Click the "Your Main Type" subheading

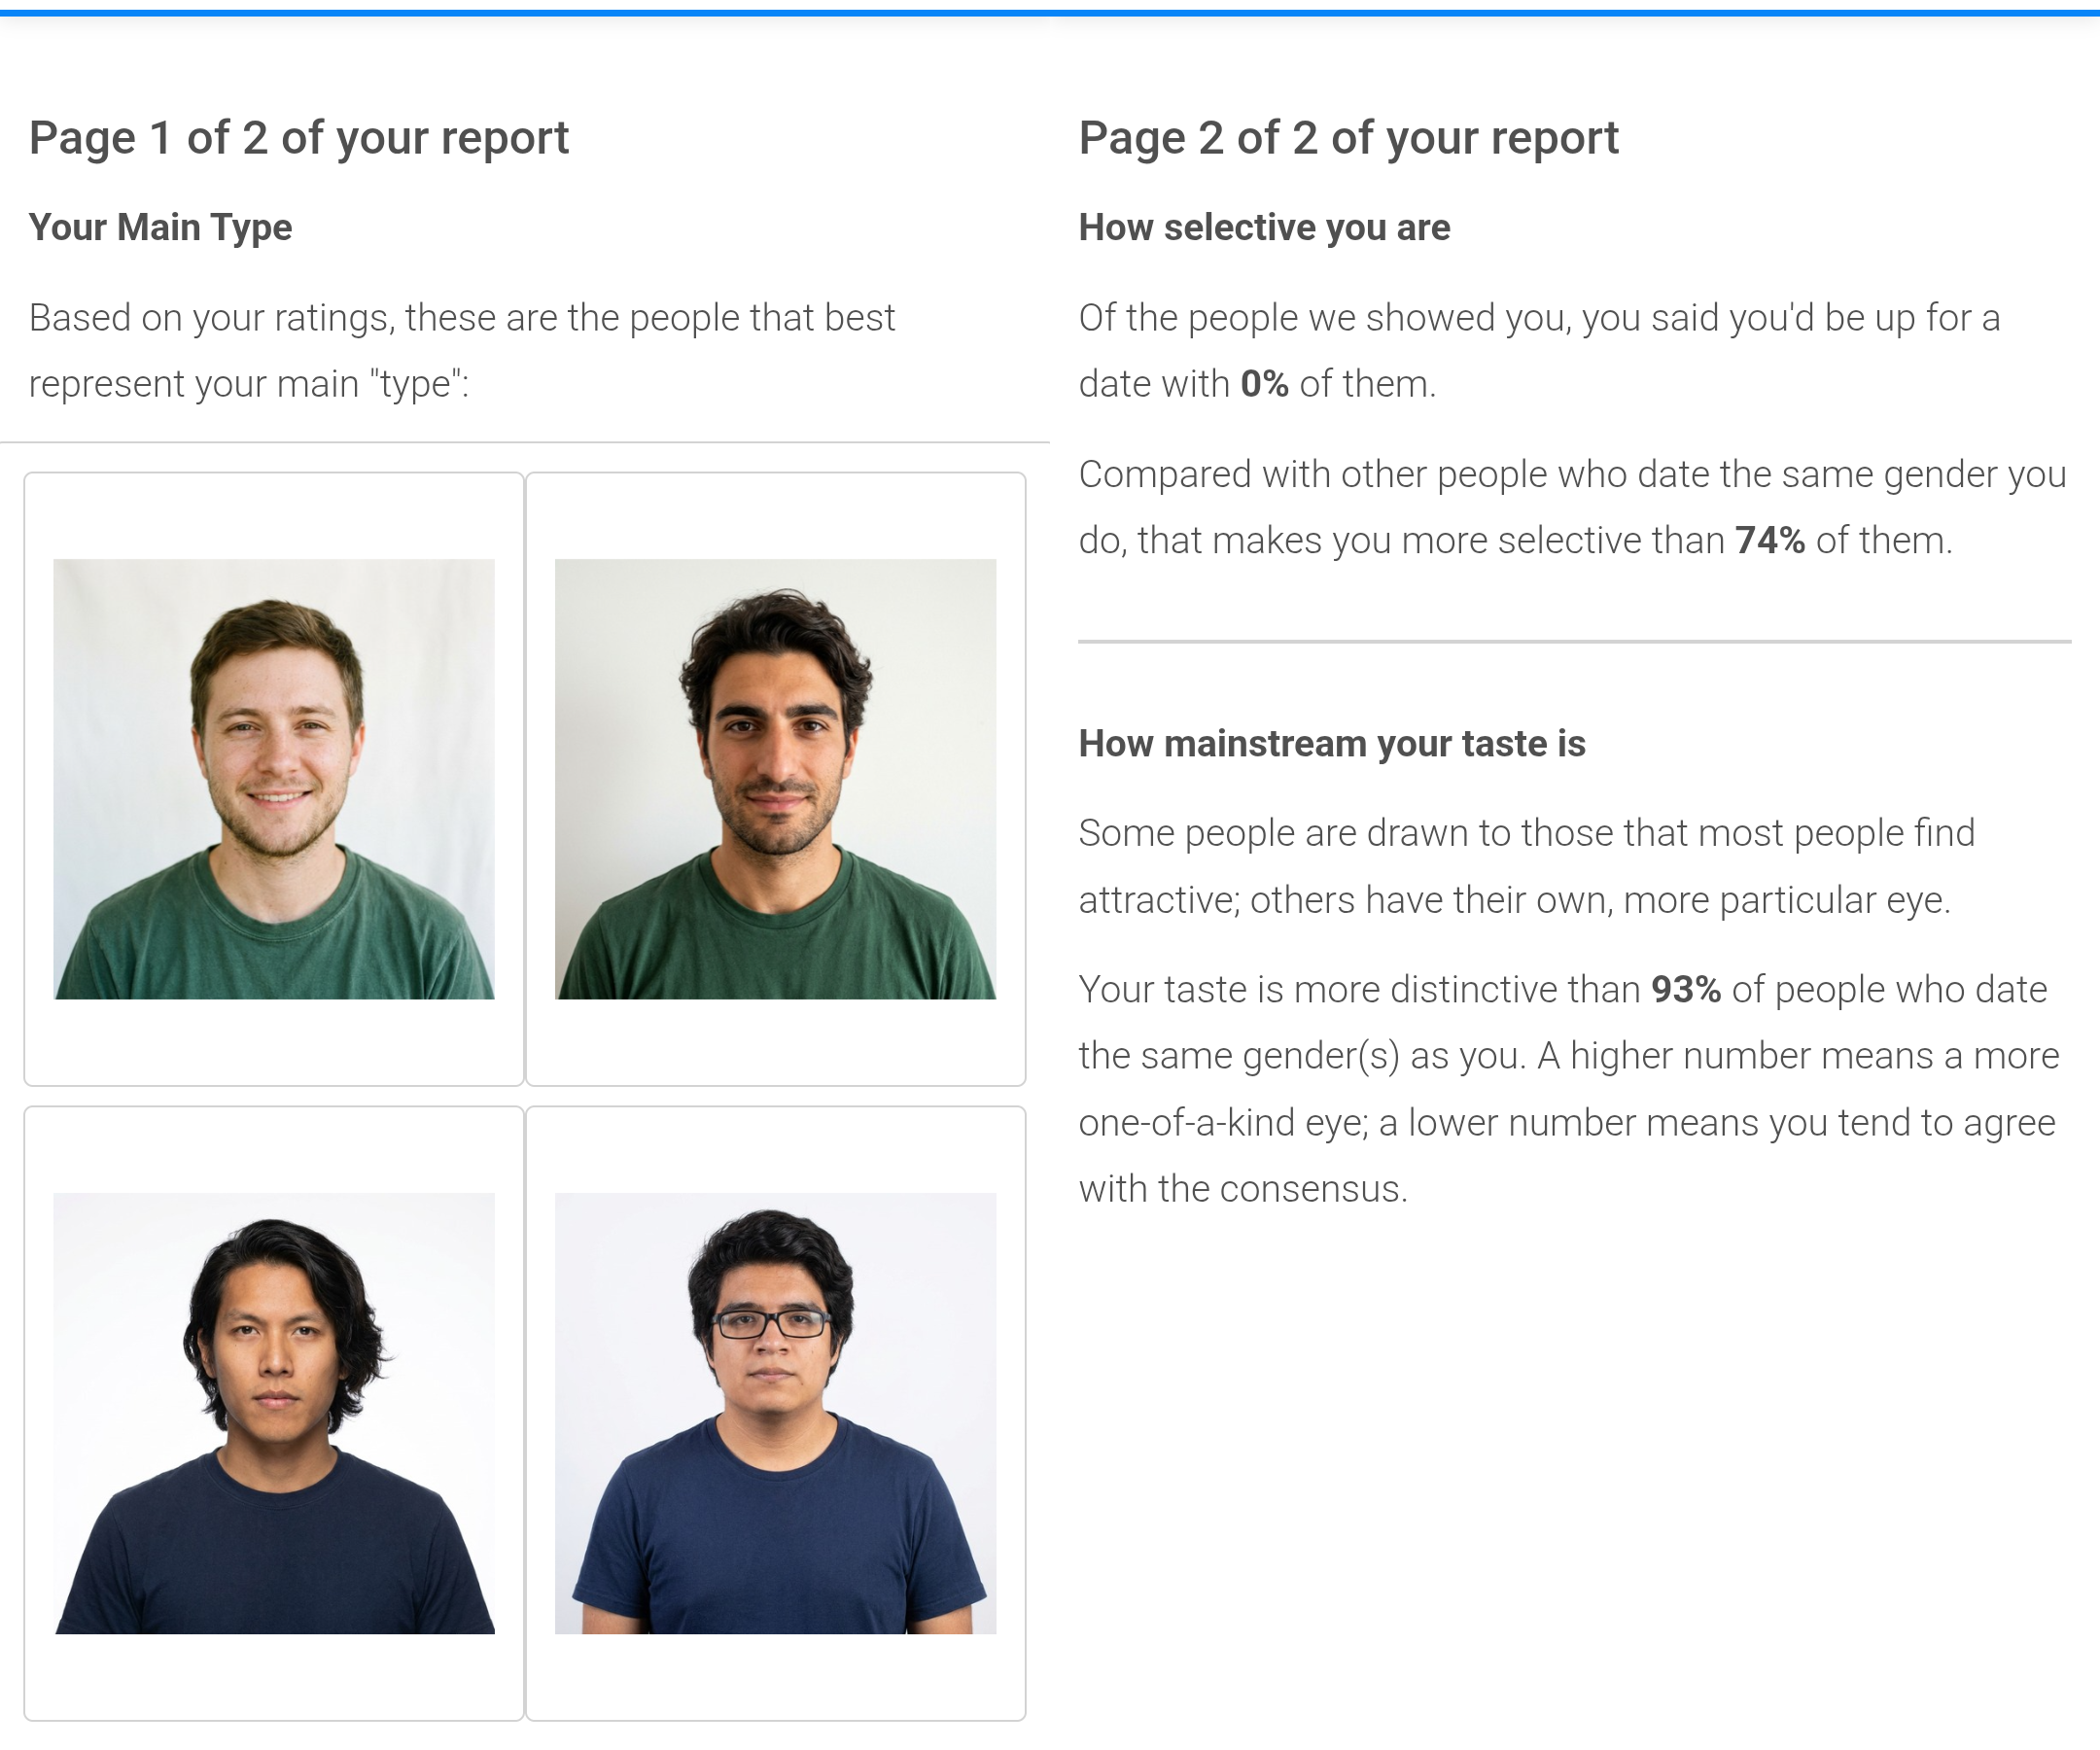point(160,227)
